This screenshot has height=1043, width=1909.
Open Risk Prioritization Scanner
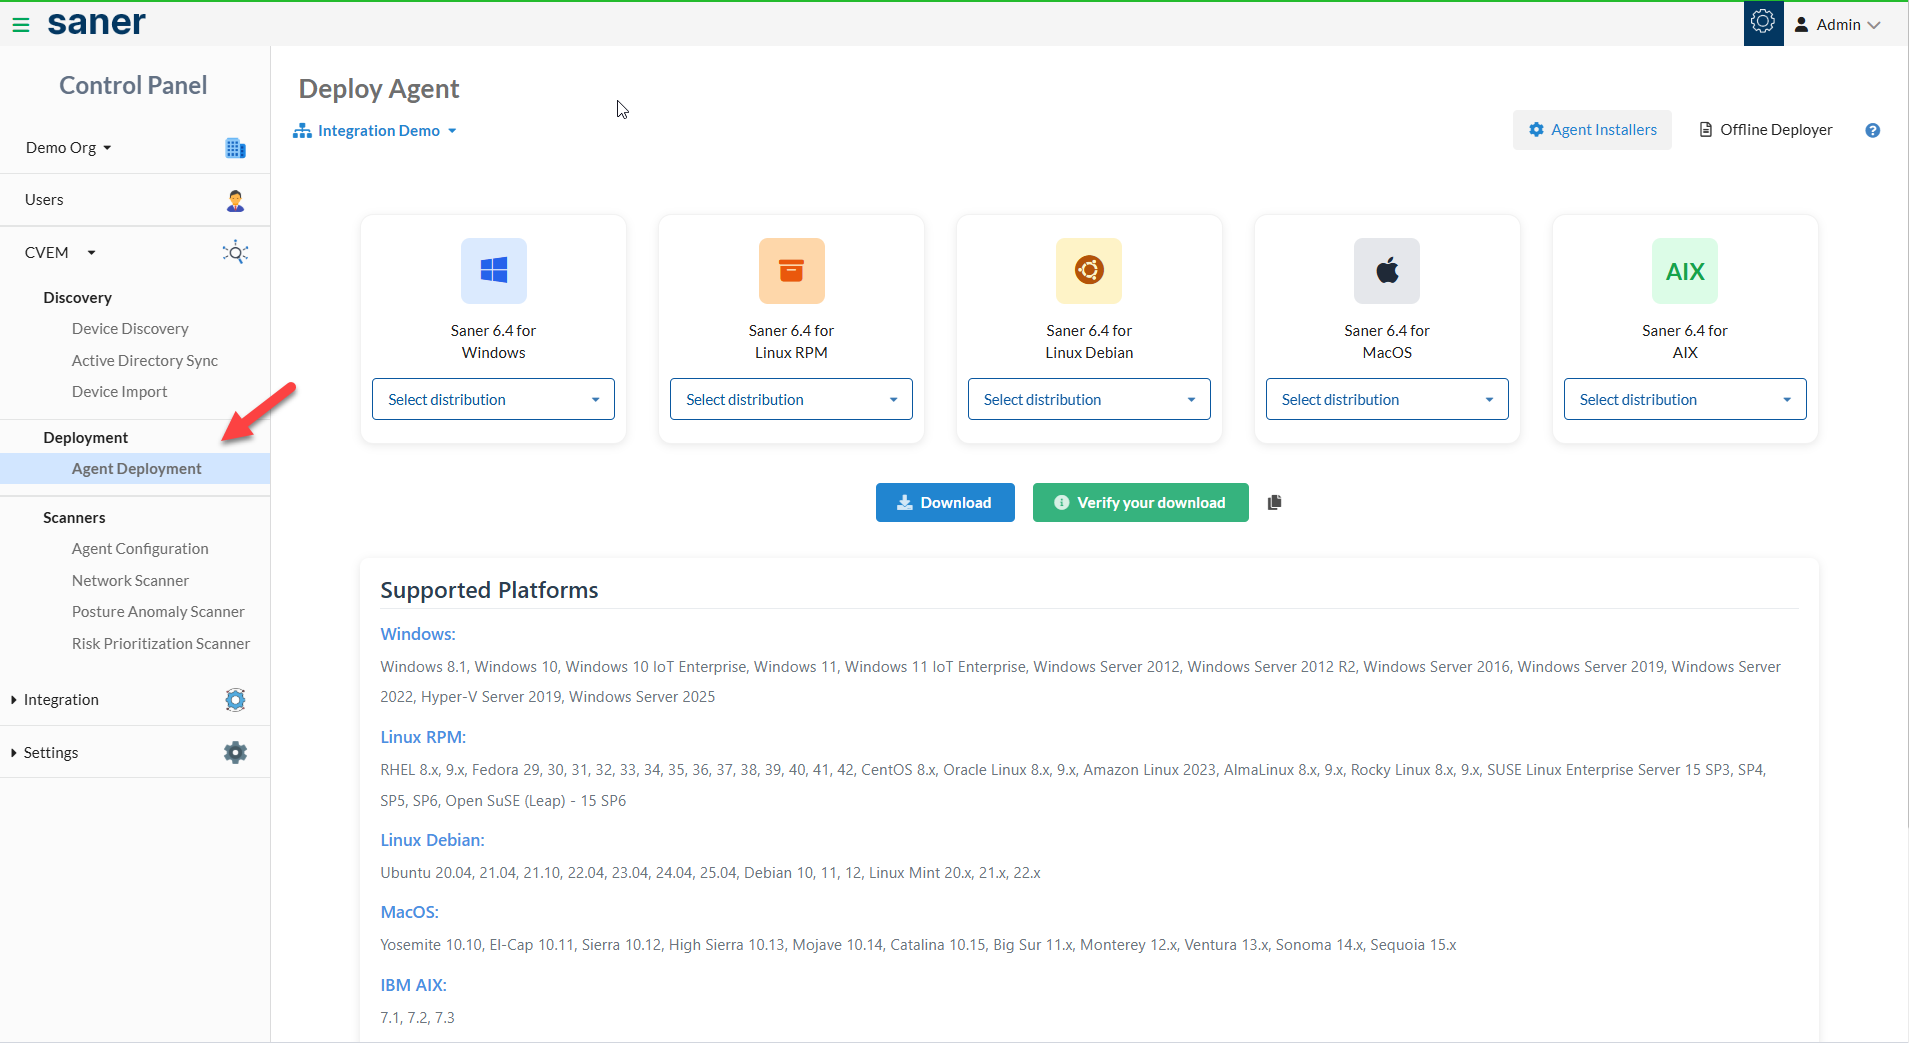coord(161,644)
